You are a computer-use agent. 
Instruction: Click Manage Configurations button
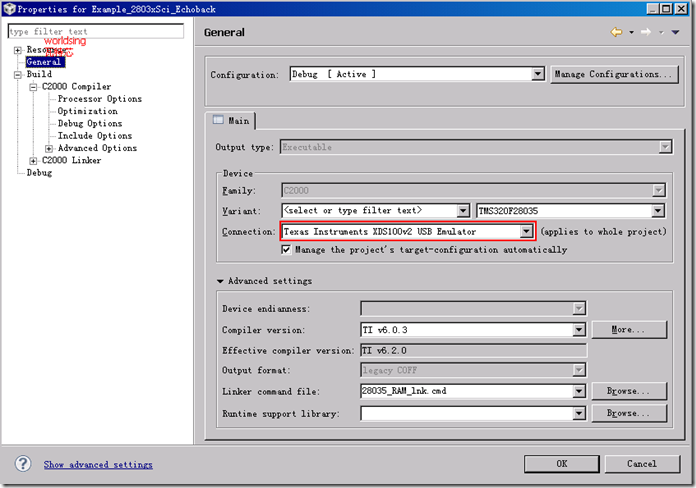tap(614, 74)
